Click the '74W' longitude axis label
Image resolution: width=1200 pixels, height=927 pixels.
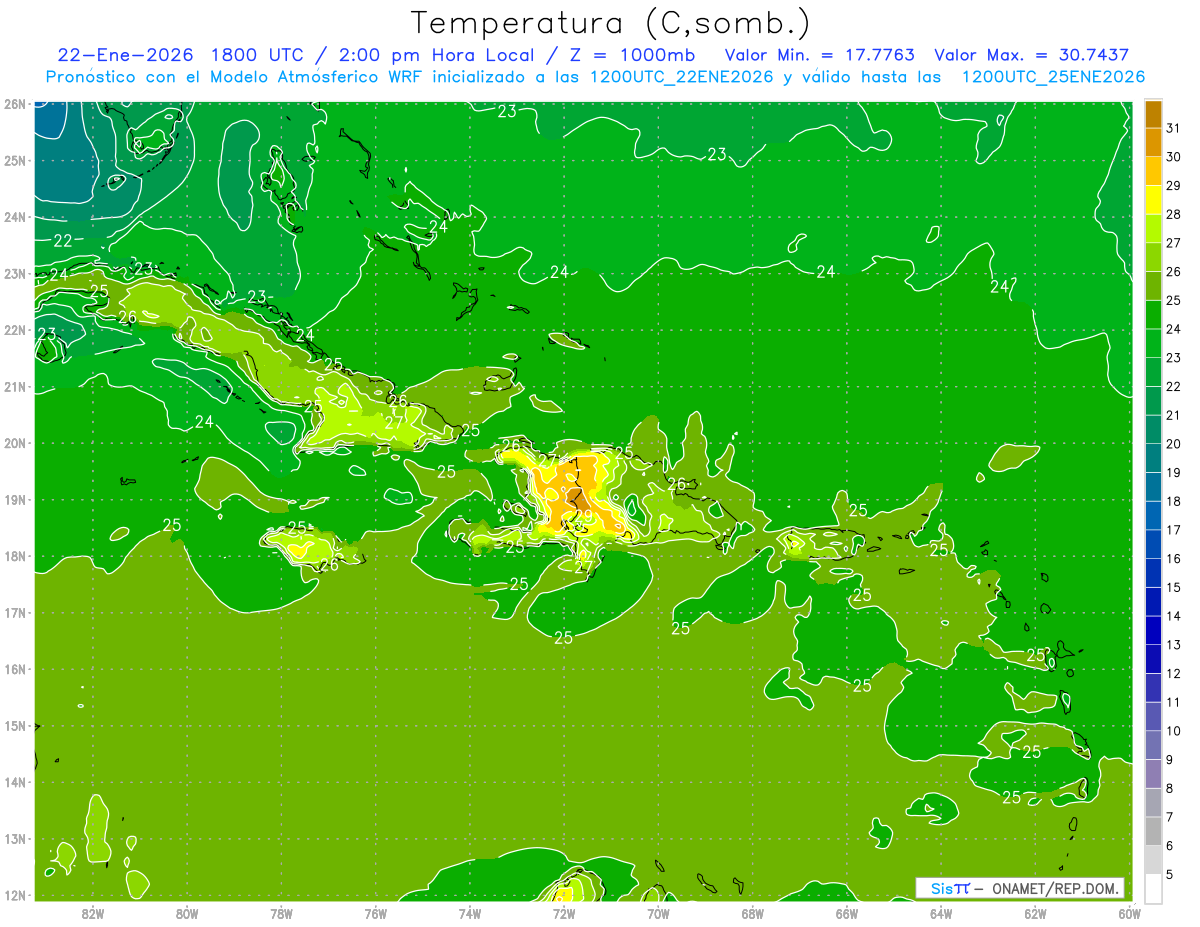(469, 913)
